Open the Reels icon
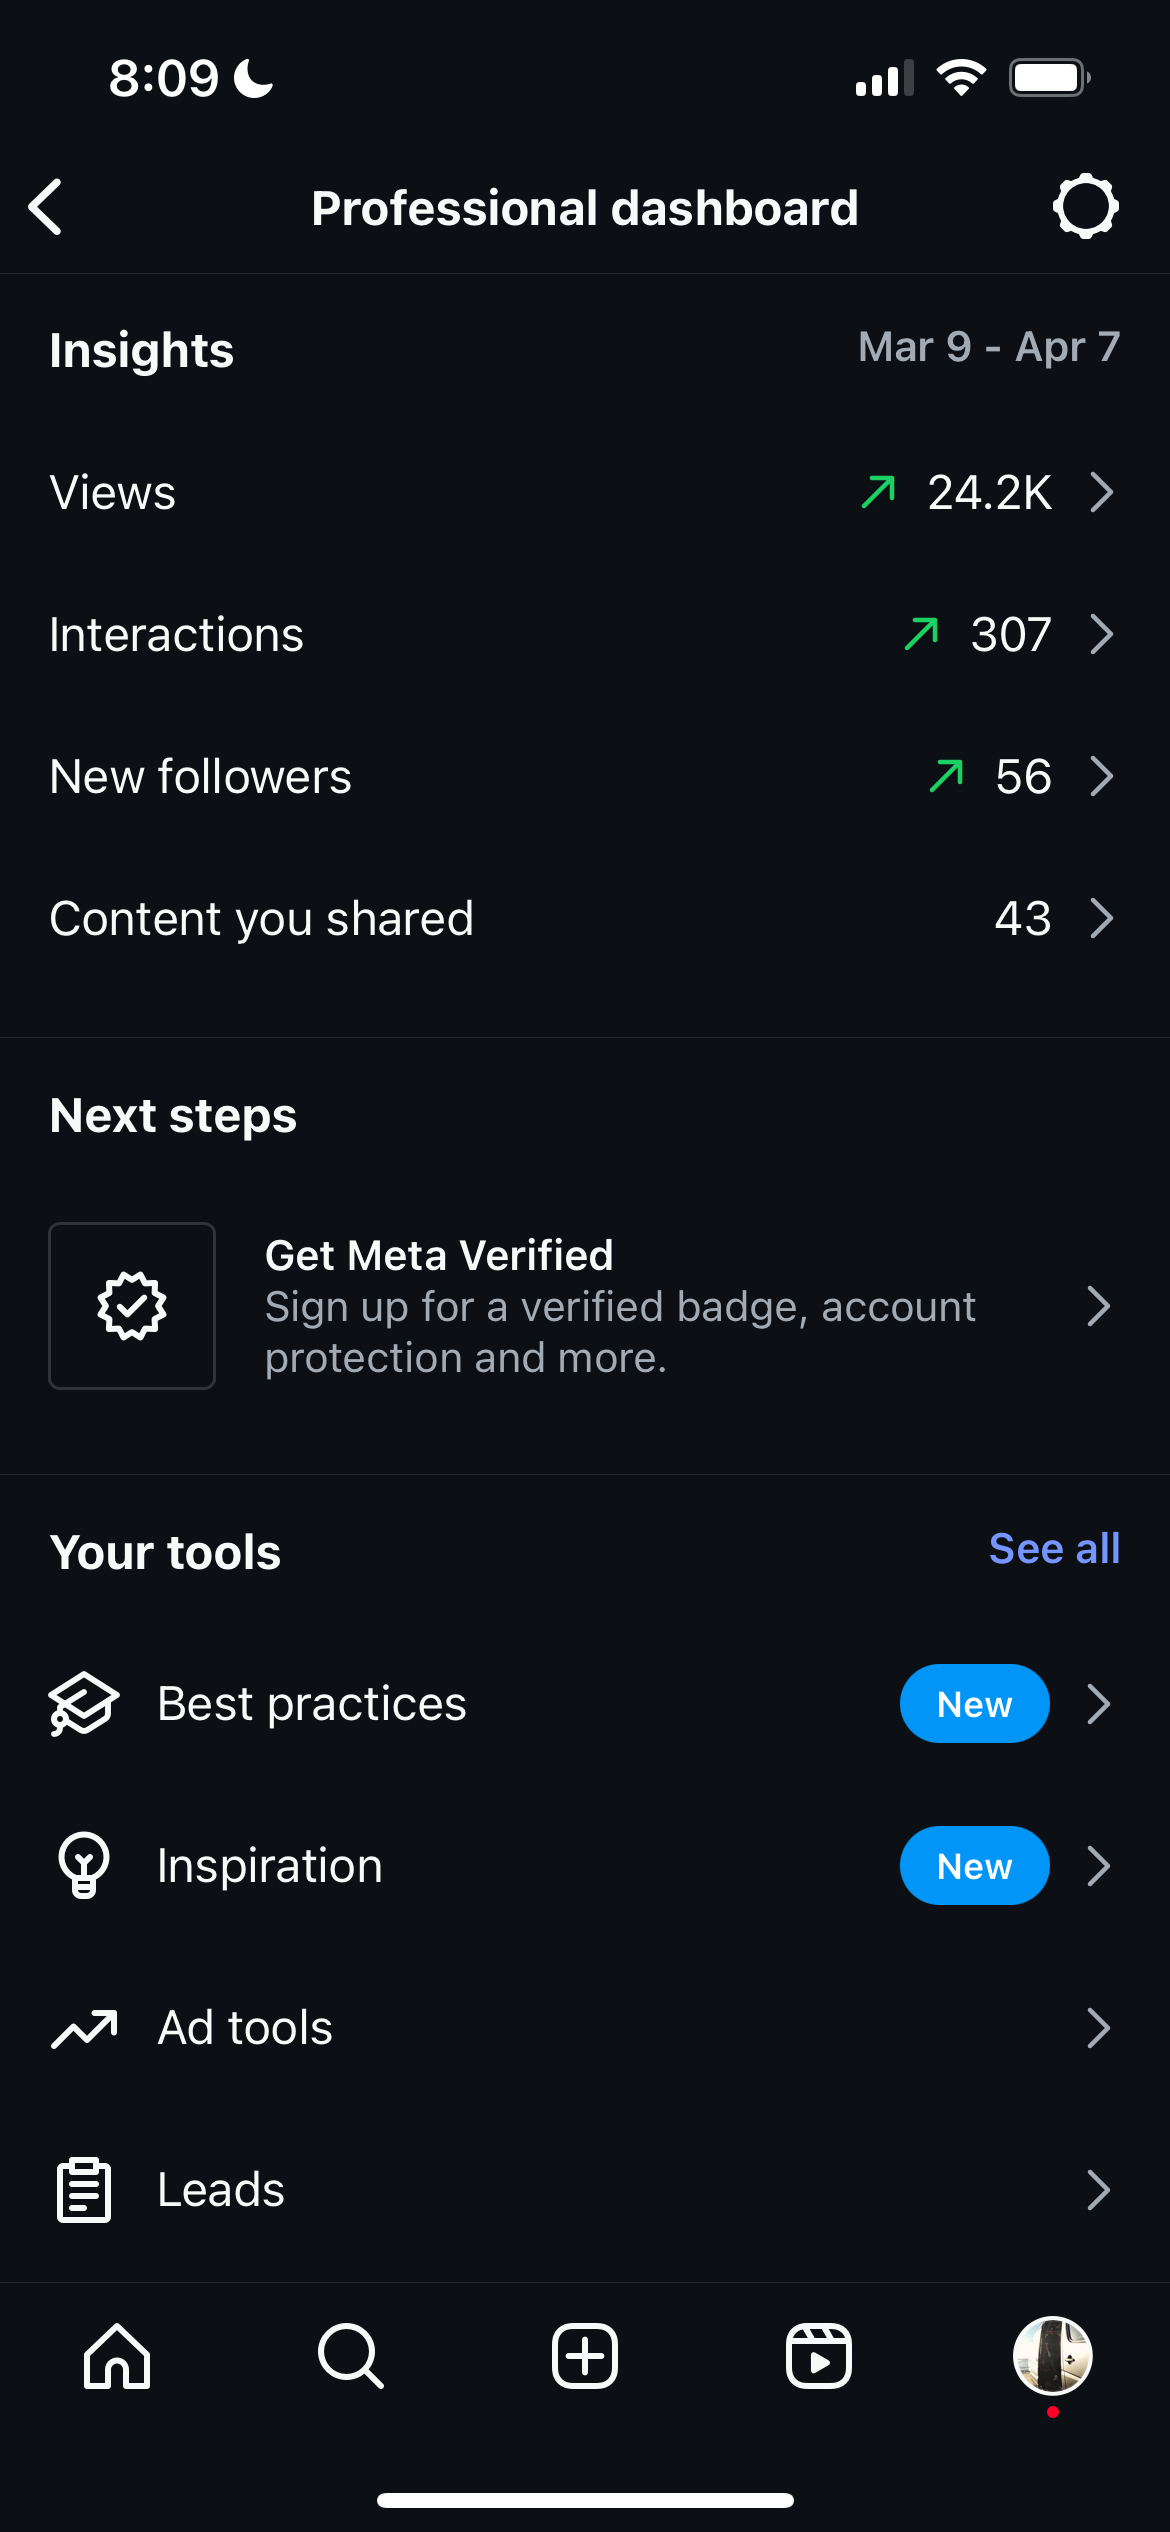Screen dimensions: 1170x2532 [819, 2356]
